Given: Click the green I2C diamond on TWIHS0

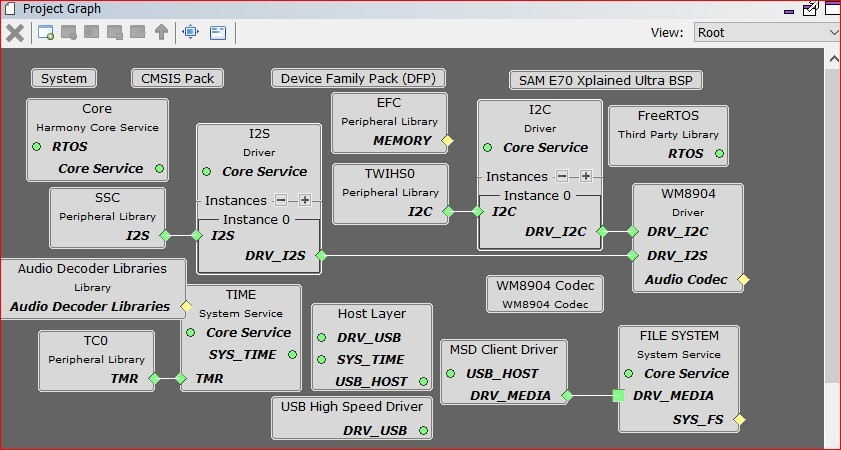Looking at the screenshot, I should pyautogui.click(x=448, y=212).
